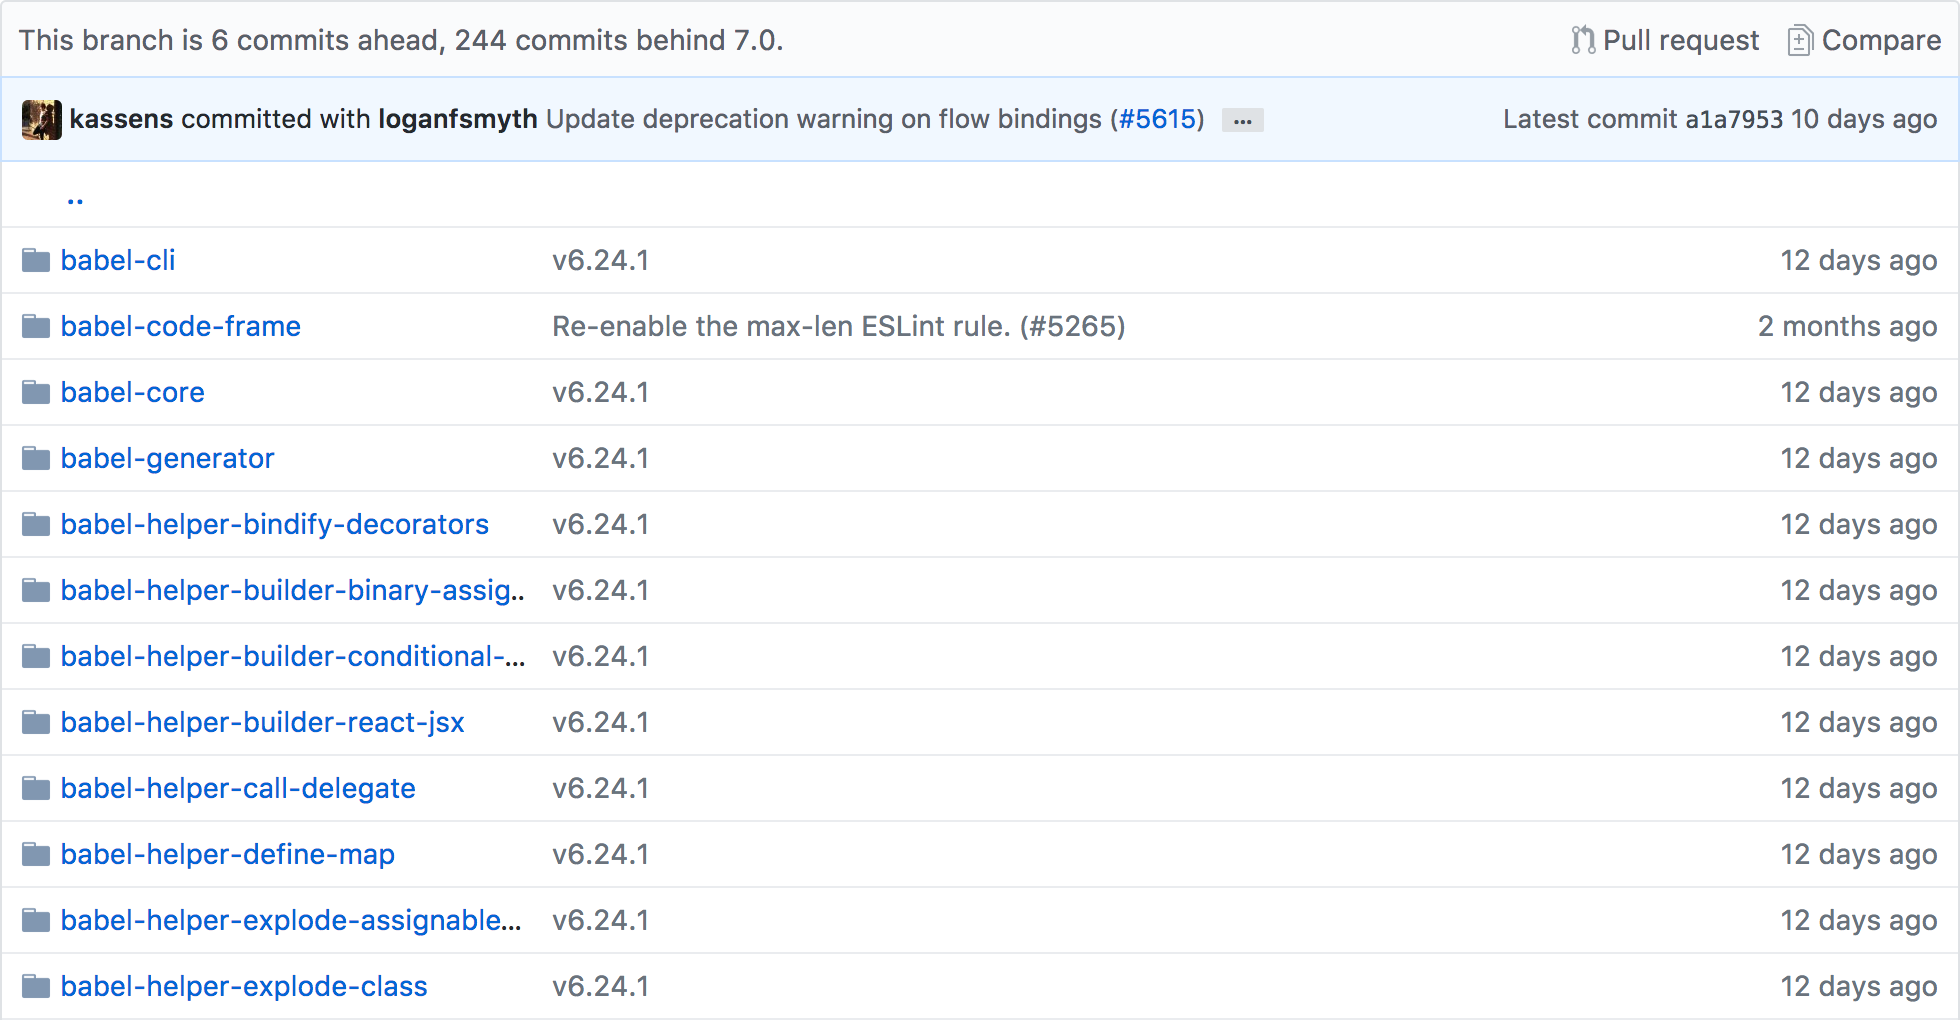The image size is (1960, 1020).
Task: Click v6.24.1 in babel-helper-explode-class row
Action: coord(601,986)
